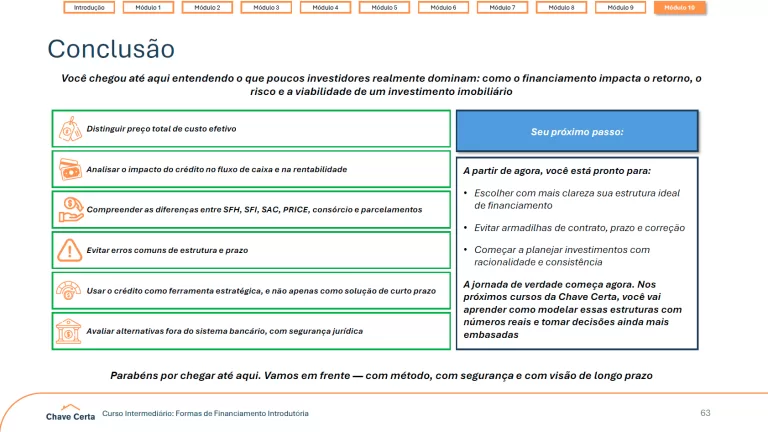Switch to the Módulo 1 tab
Image resolution: width=768 pixels, height=432 pixels.
tap(148, 8)
